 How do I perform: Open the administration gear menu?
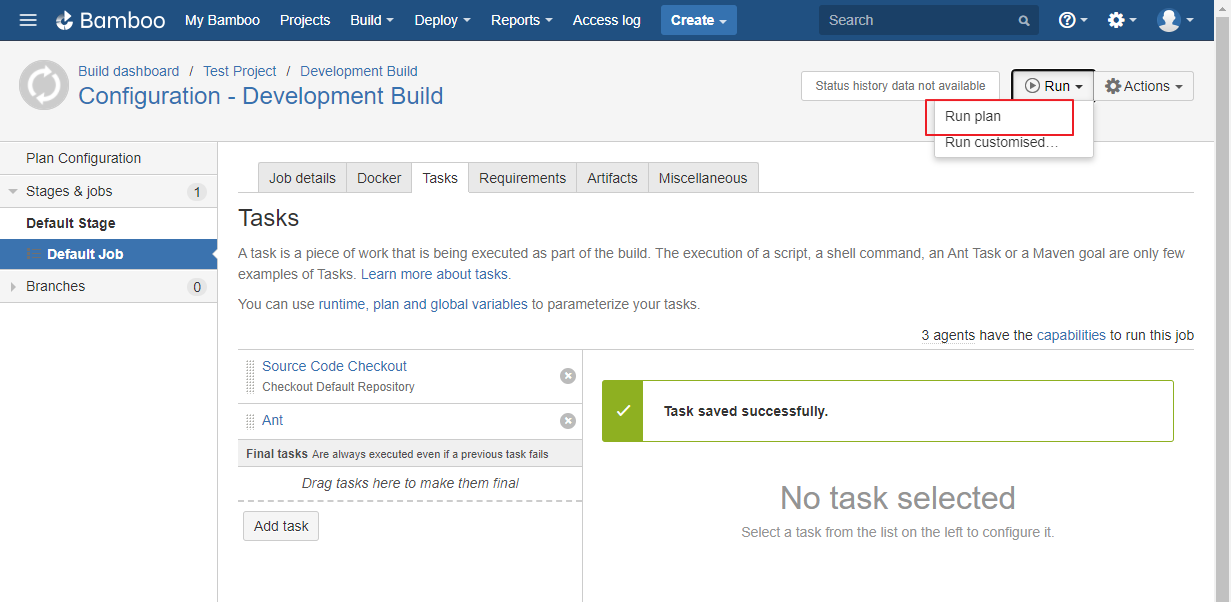coord(1122,20)
